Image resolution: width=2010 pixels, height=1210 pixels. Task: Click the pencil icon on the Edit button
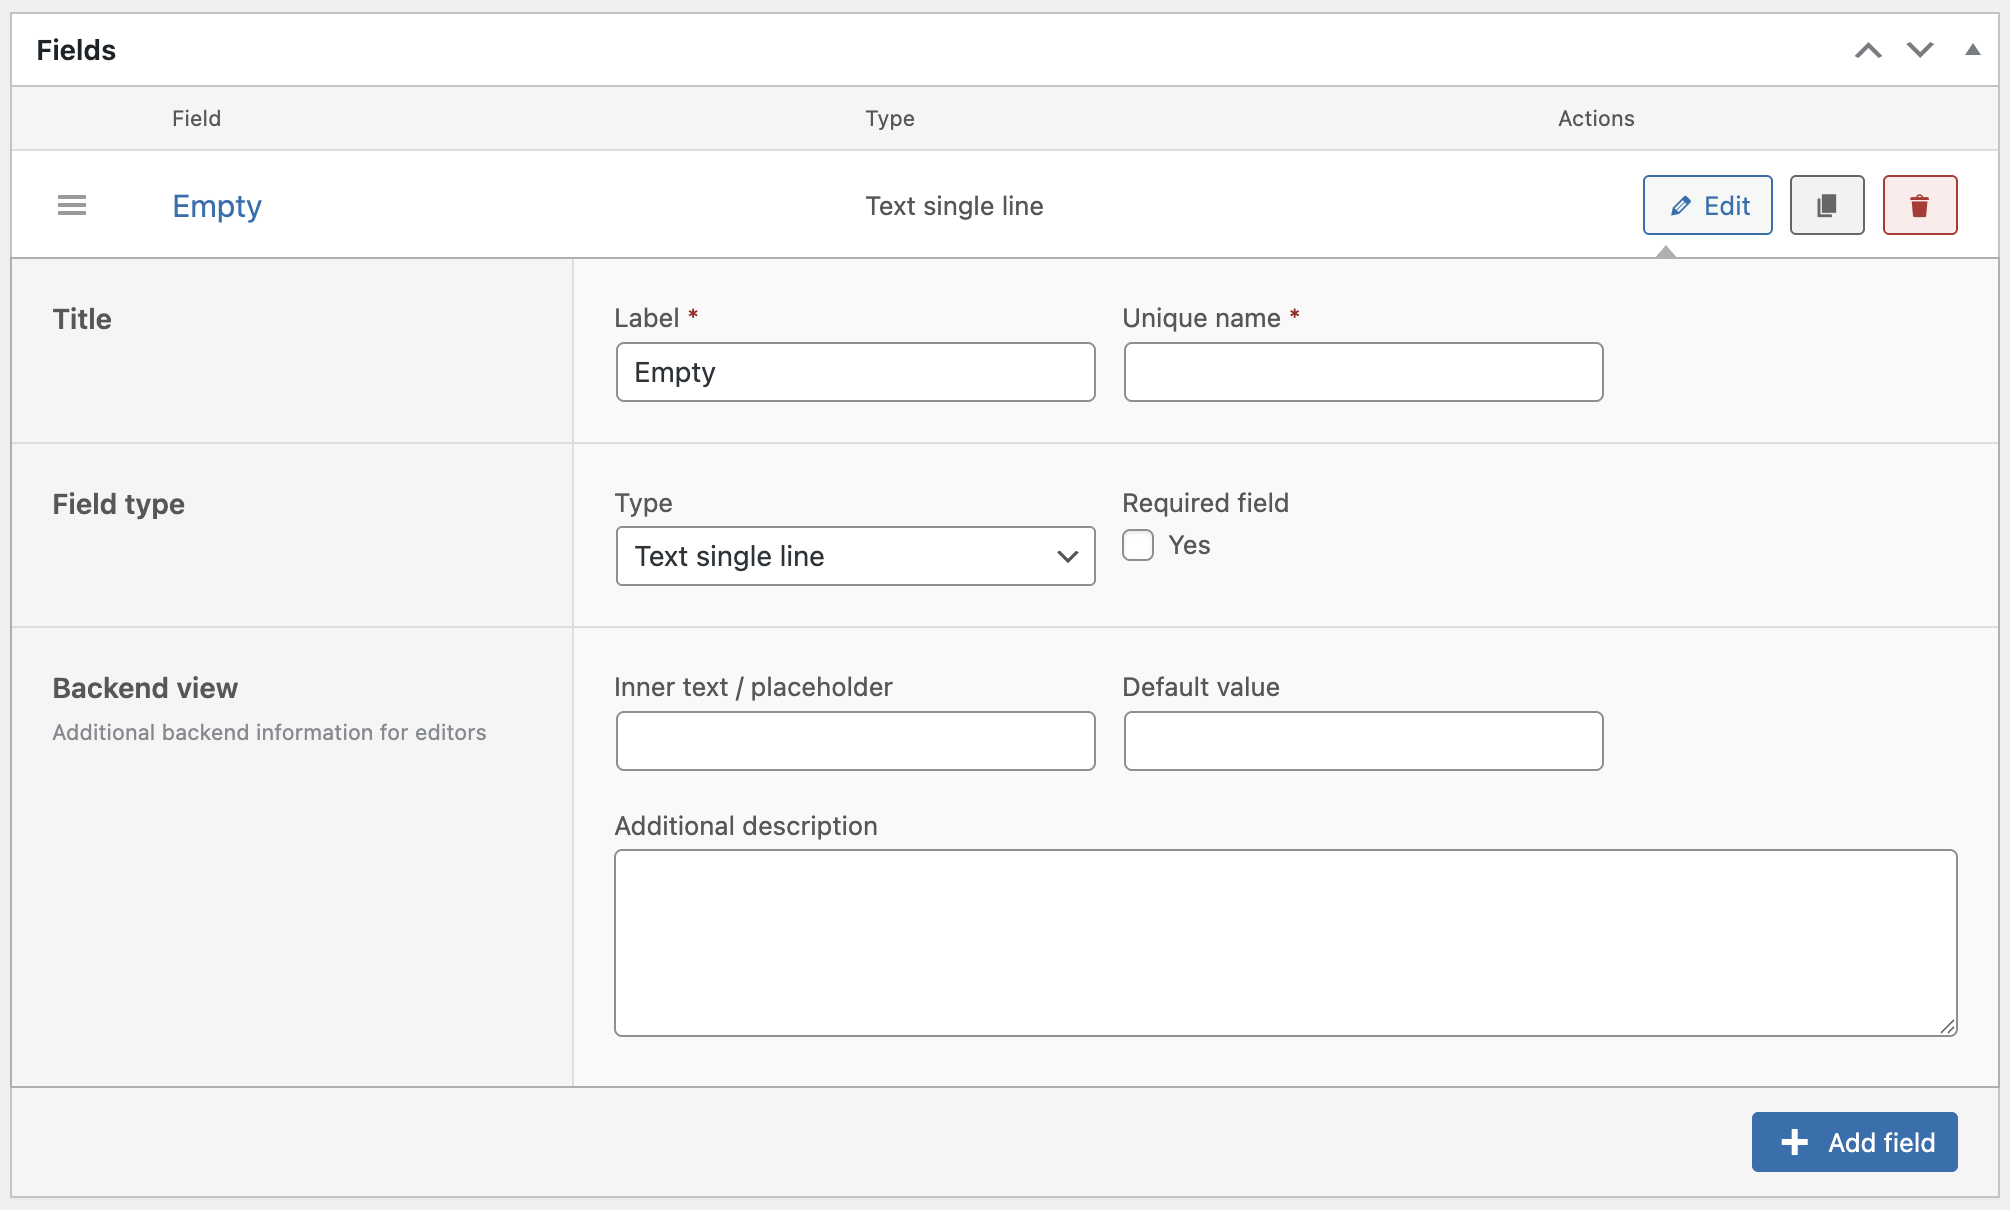click(1681, 205)
